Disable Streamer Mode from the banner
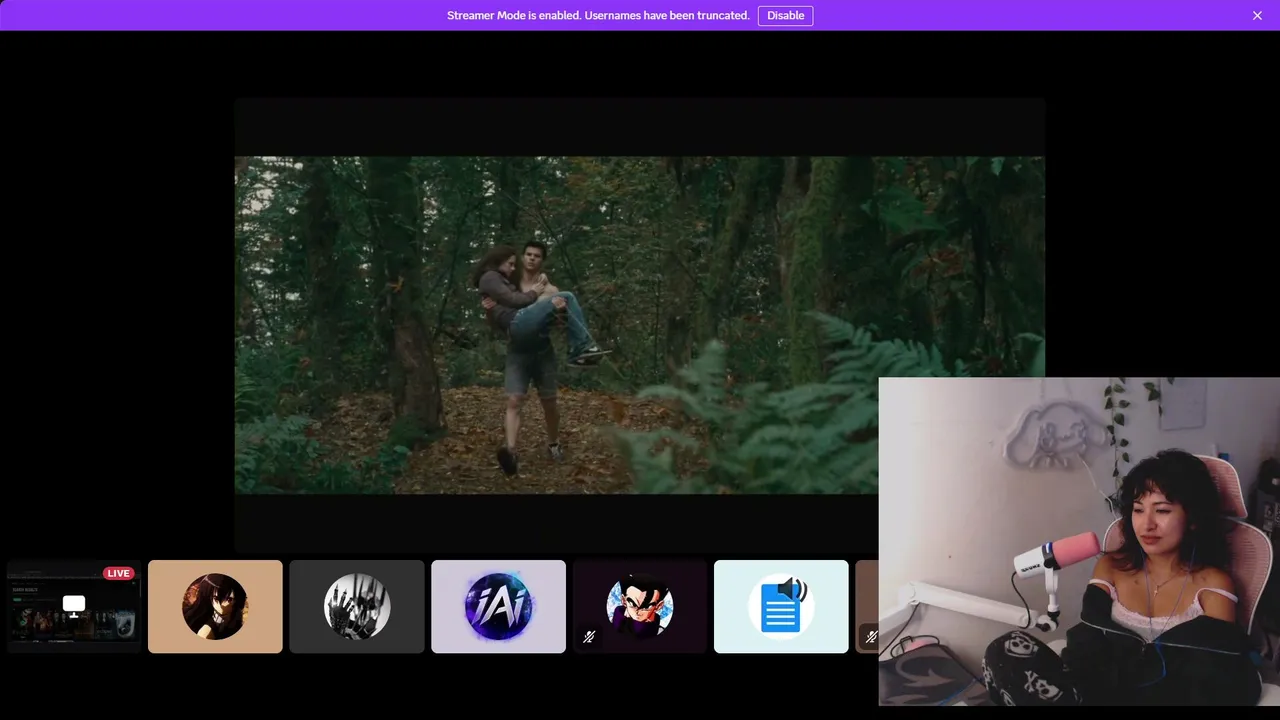Image resolution: width=1280 pixels, height=720 pixels. (785, 15)
